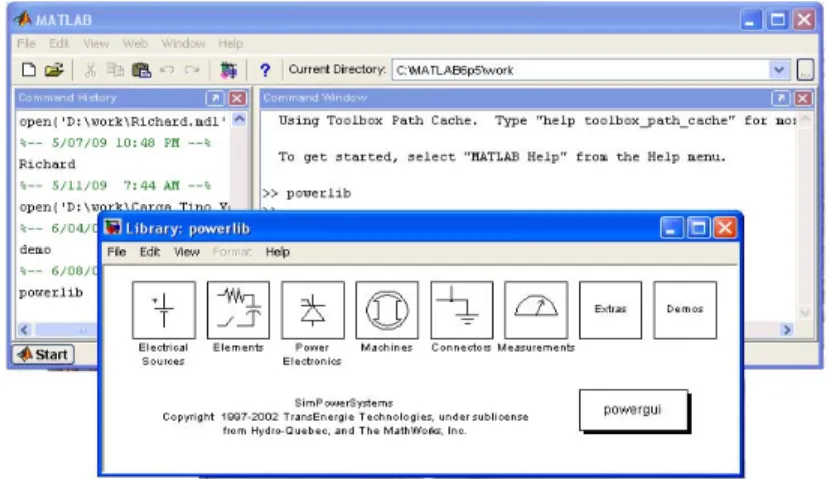The width and height of the screenshot is (828, 479).
Task: Open the MATLAB View menu
Action: click(x=96, y=43)
